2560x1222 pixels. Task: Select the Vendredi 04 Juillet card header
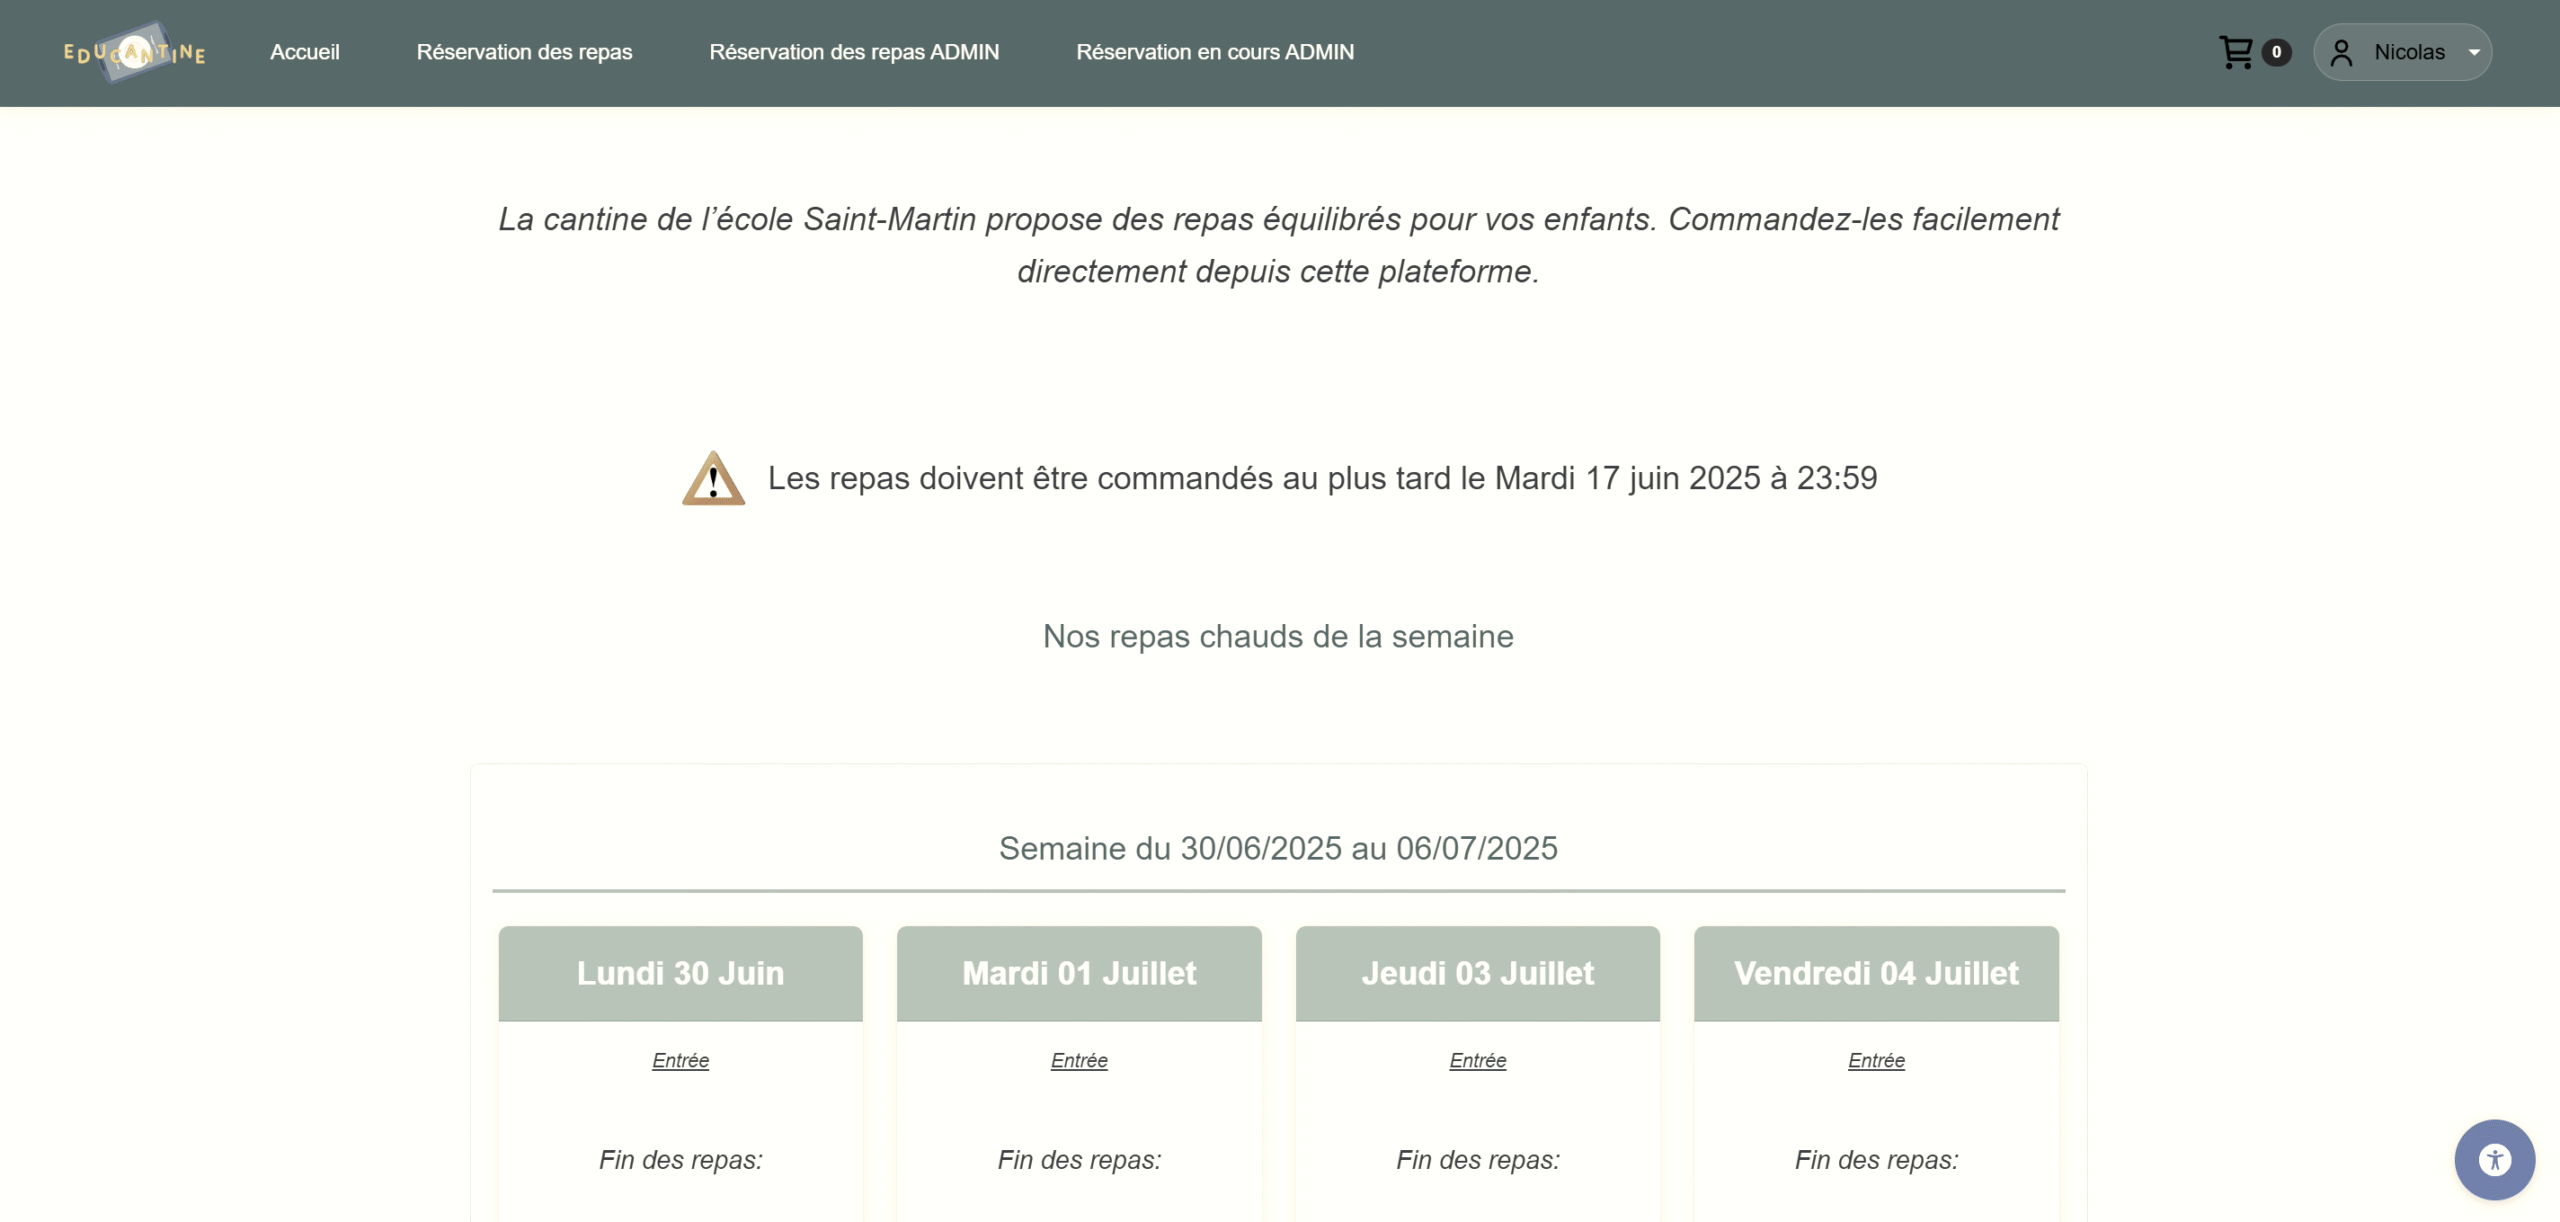[x=1876, y=973]
